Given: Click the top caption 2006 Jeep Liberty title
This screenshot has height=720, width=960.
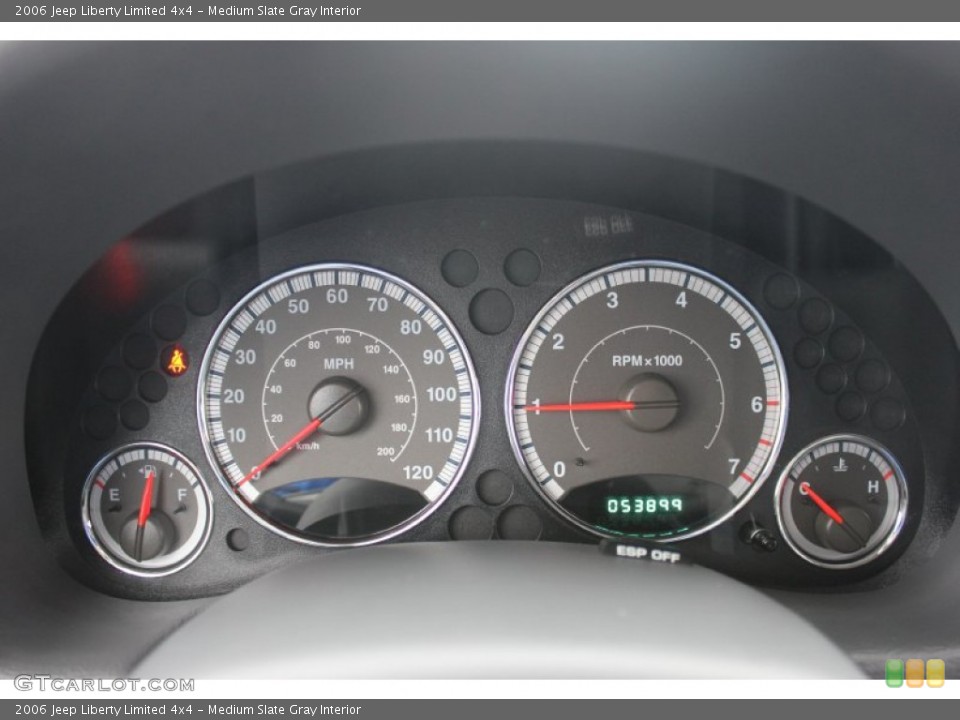Looking at the screenshot, I should pos(187,10).
